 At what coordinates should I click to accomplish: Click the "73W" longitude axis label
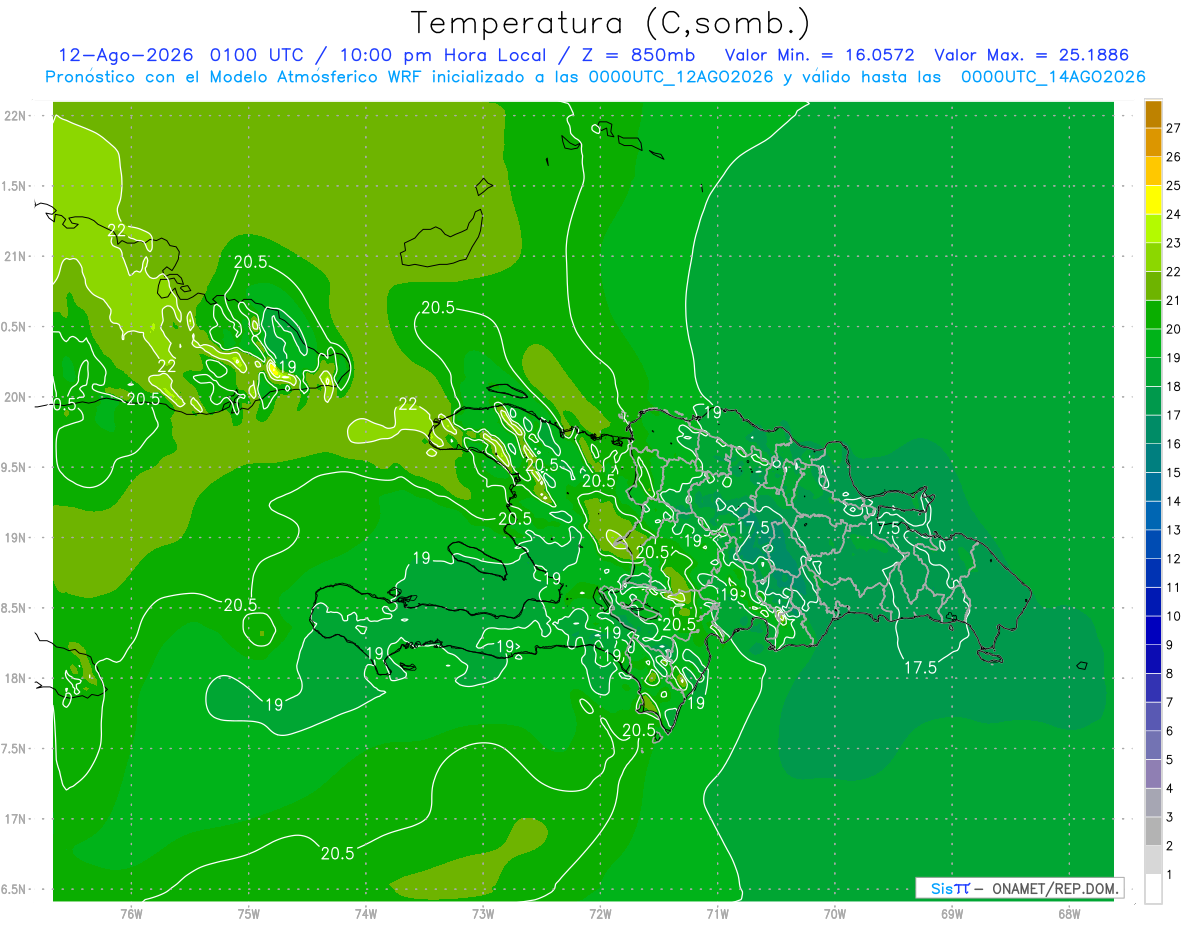(x=483, y=913)
